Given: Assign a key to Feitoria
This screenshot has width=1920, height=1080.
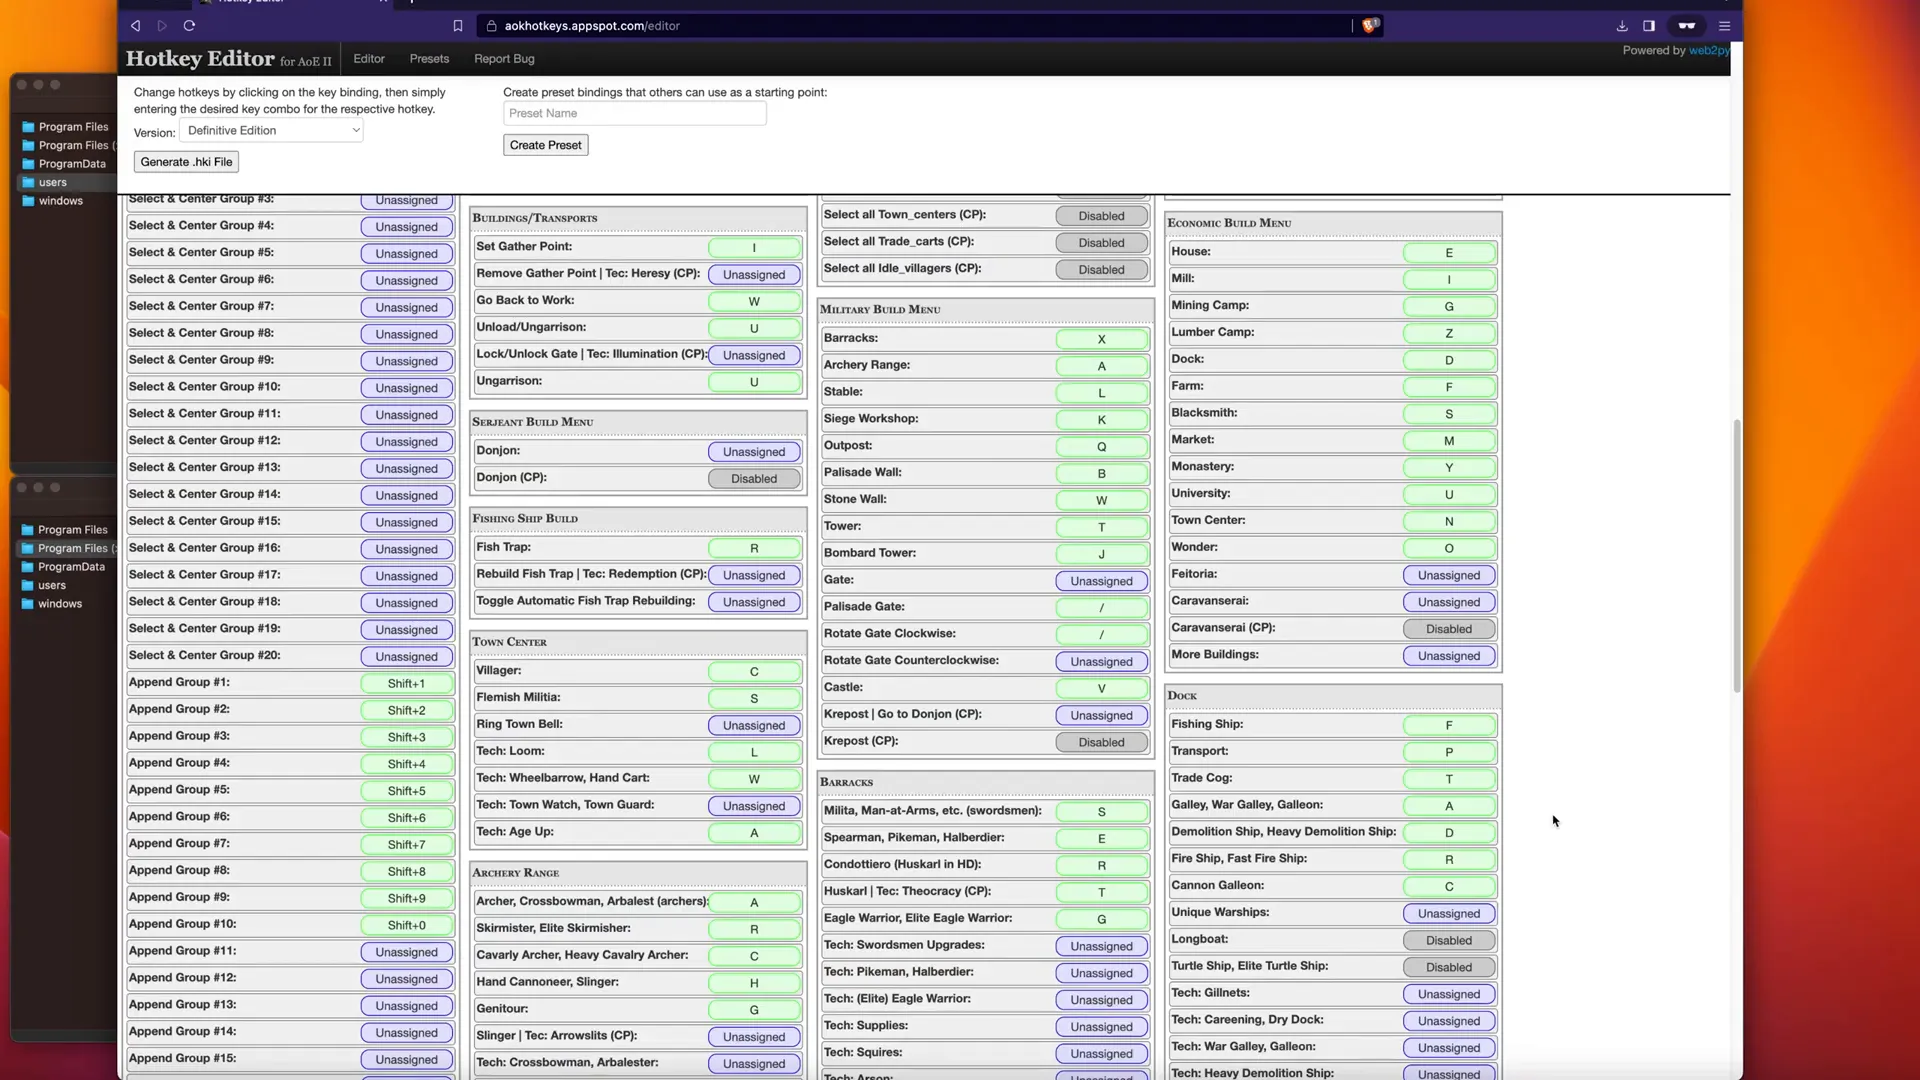Looking at the screenshot, I should point(1449,576).
